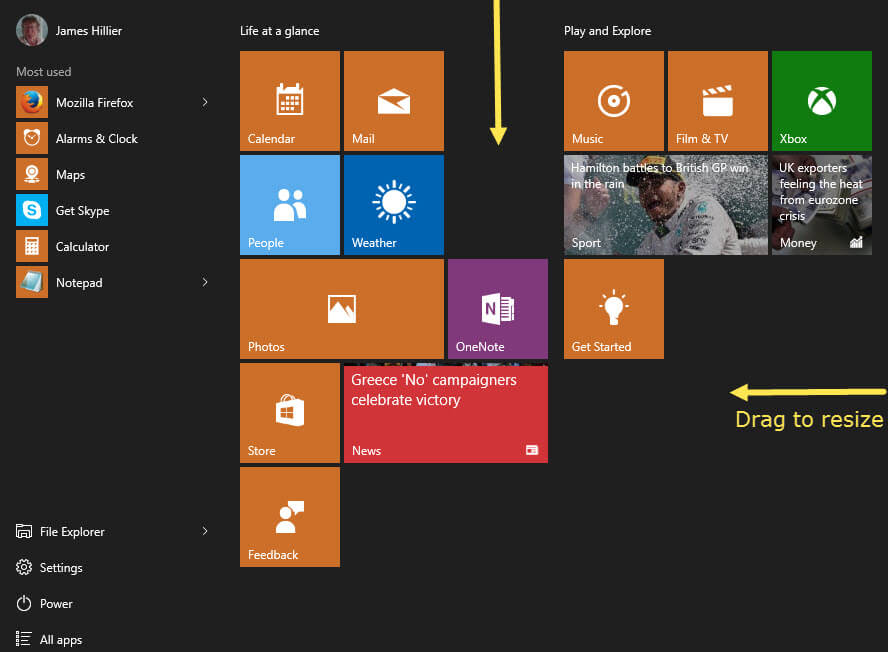Expand File Explorer submenu arrow

(205, 531)
